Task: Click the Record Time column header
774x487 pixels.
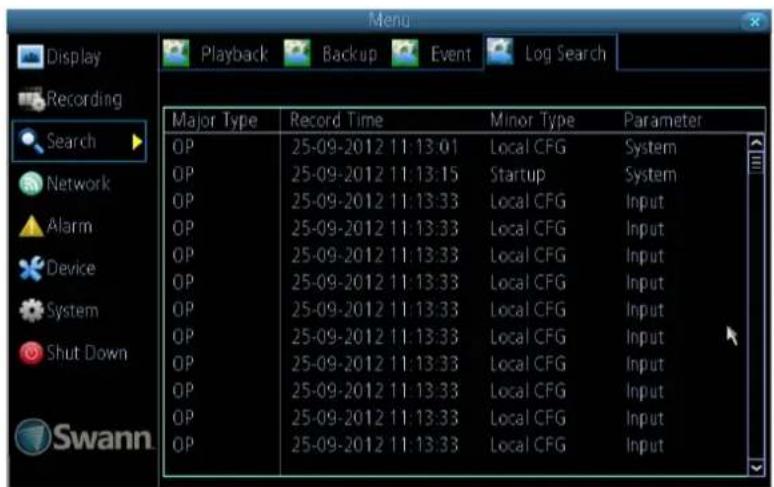Action: [337, 120]
